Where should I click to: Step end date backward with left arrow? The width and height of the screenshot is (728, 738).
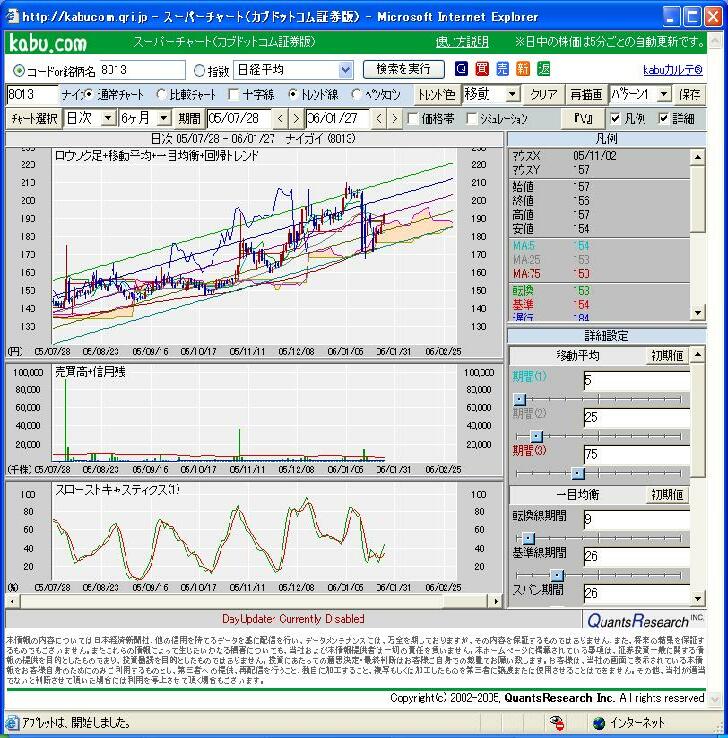click(379, 118)
